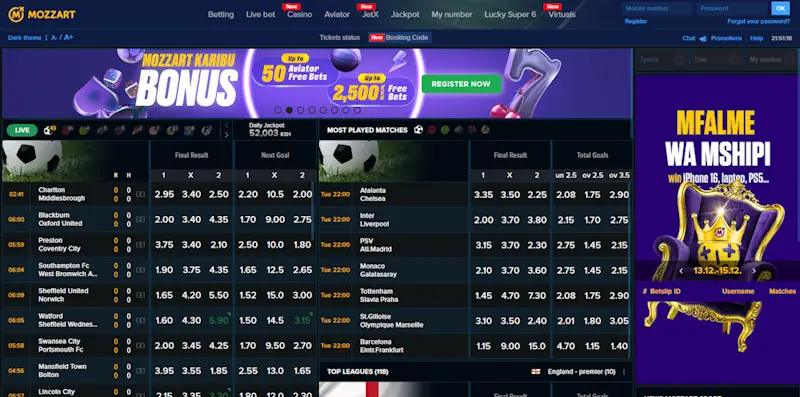Viewport: 800px width, 397px height.
Task: Open the JetX game tab
Action: coord(370,14)
